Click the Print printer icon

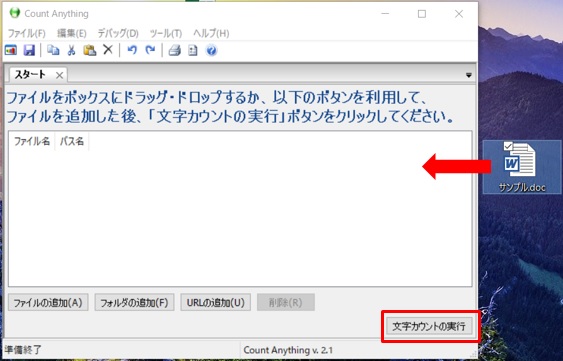pyautogui.click(x=175, y=50)
